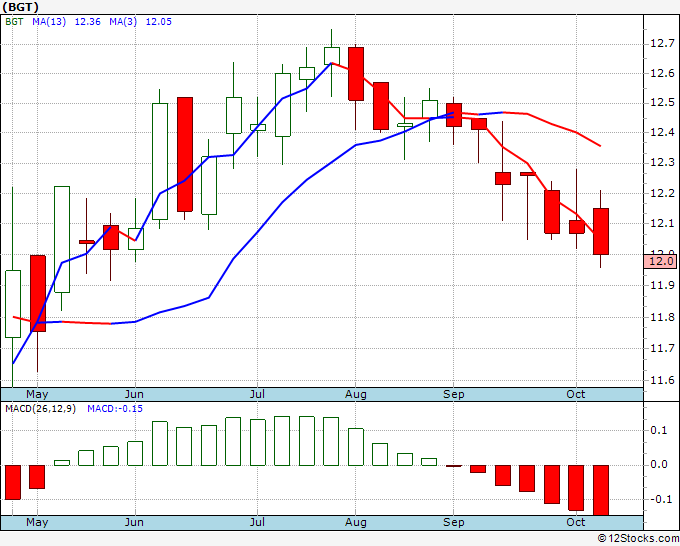This screenshot has height=546, width=680.
Task: Click the last red candlestick in October
Action: [x=601, y=231]
